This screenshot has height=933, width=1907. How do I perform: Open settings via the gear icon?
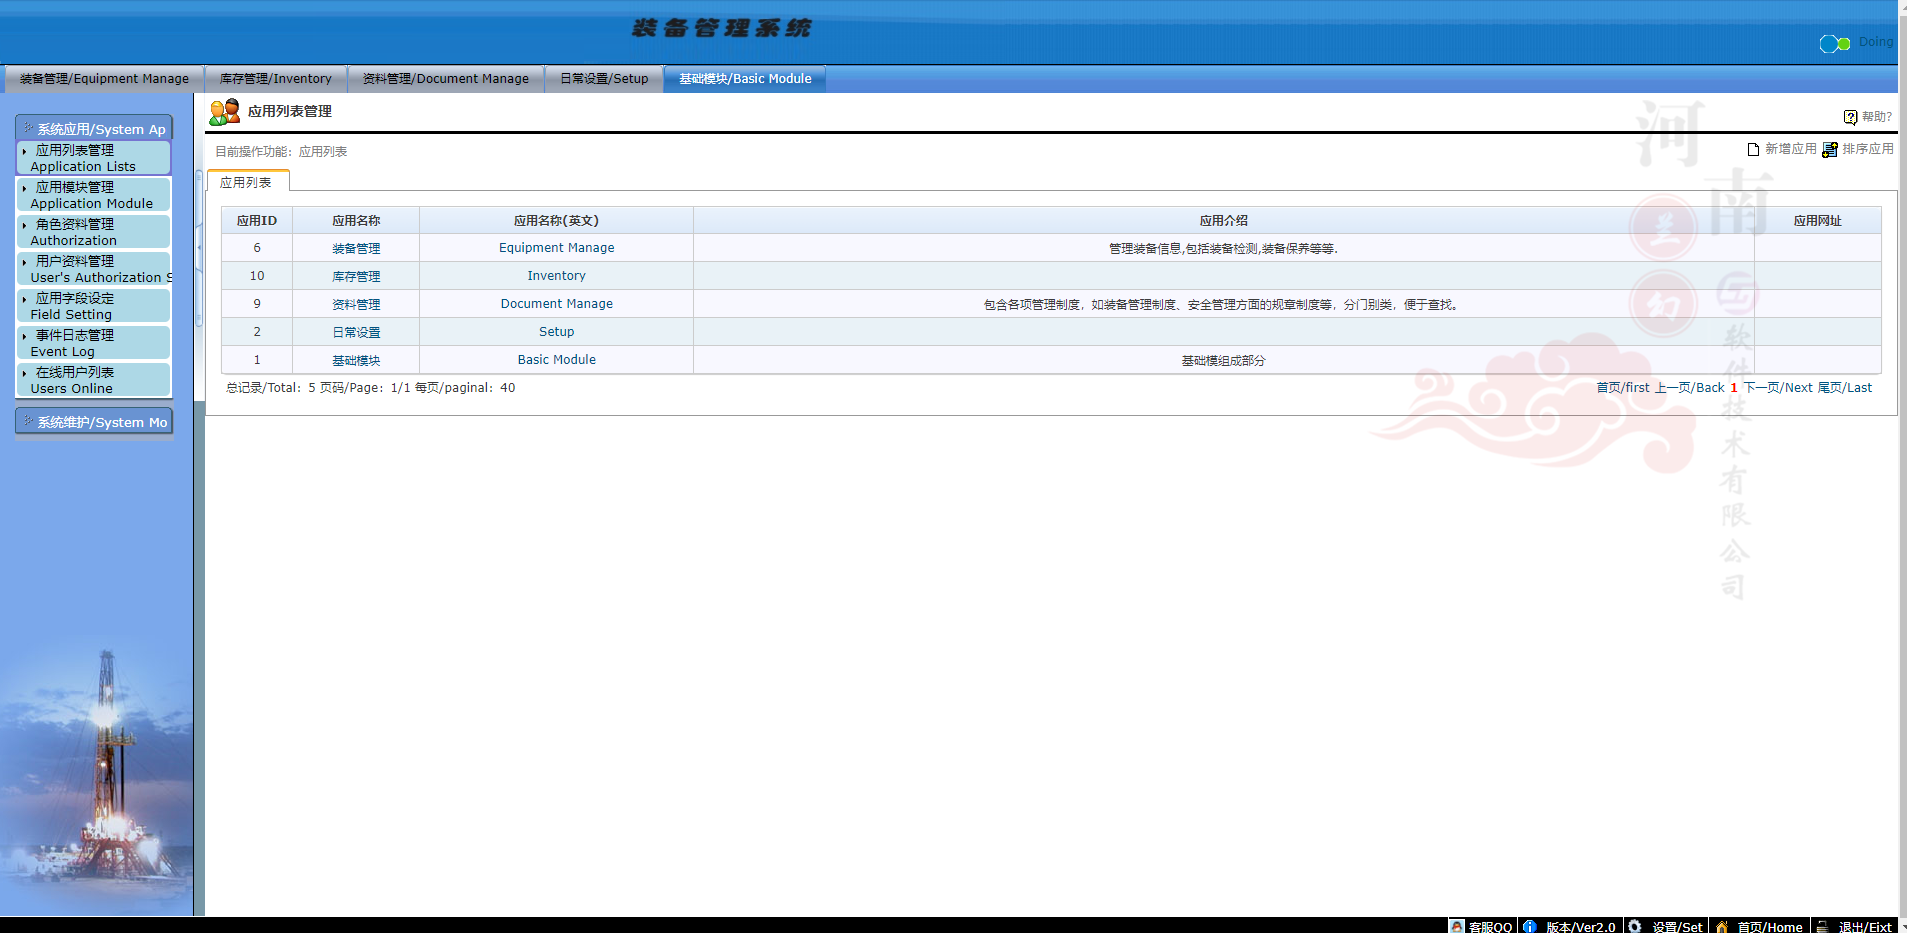[x=1635, y=926]
